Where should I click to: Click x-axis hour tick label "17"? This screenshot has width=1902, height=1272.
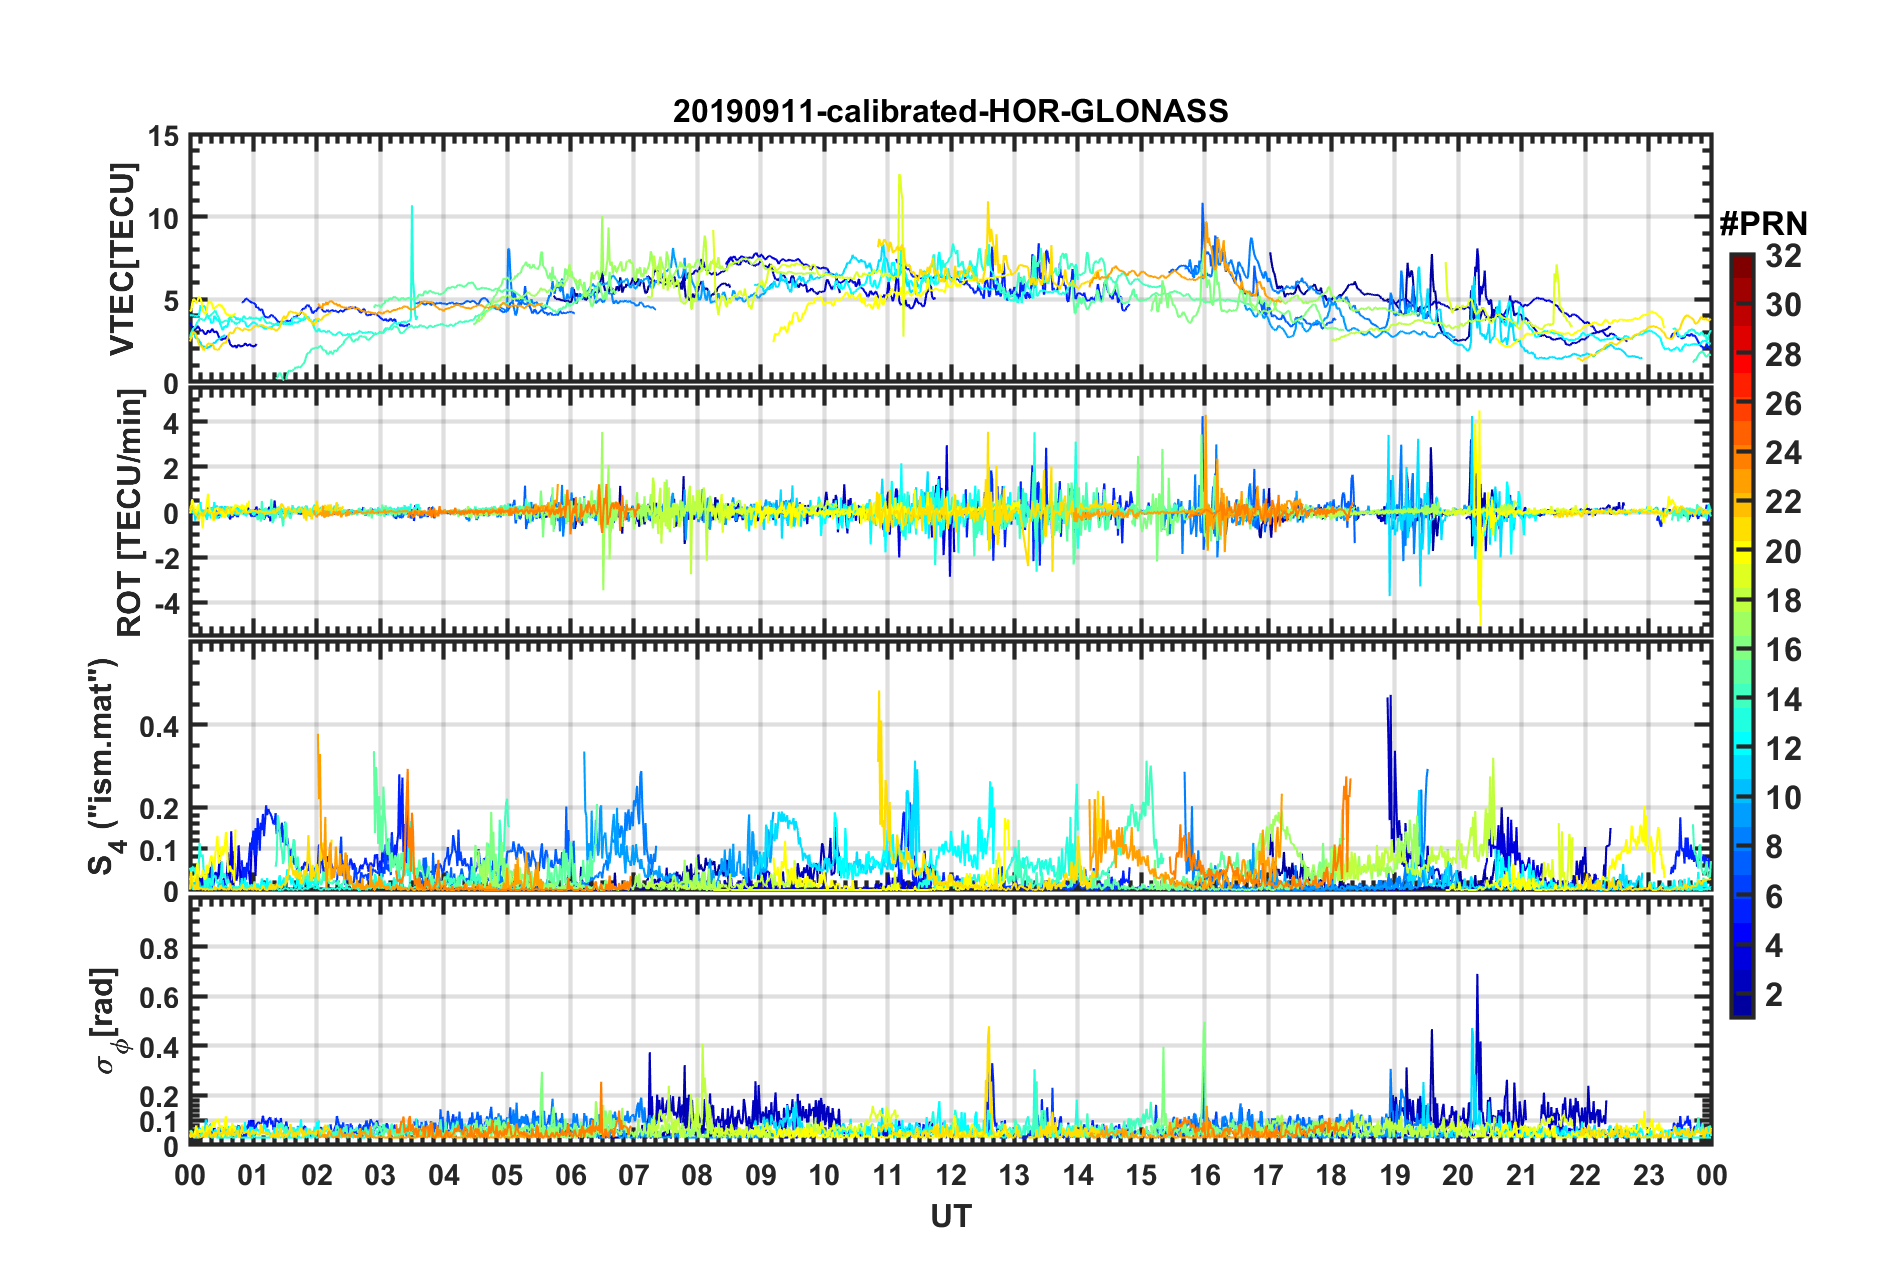pos(1268,1175)
